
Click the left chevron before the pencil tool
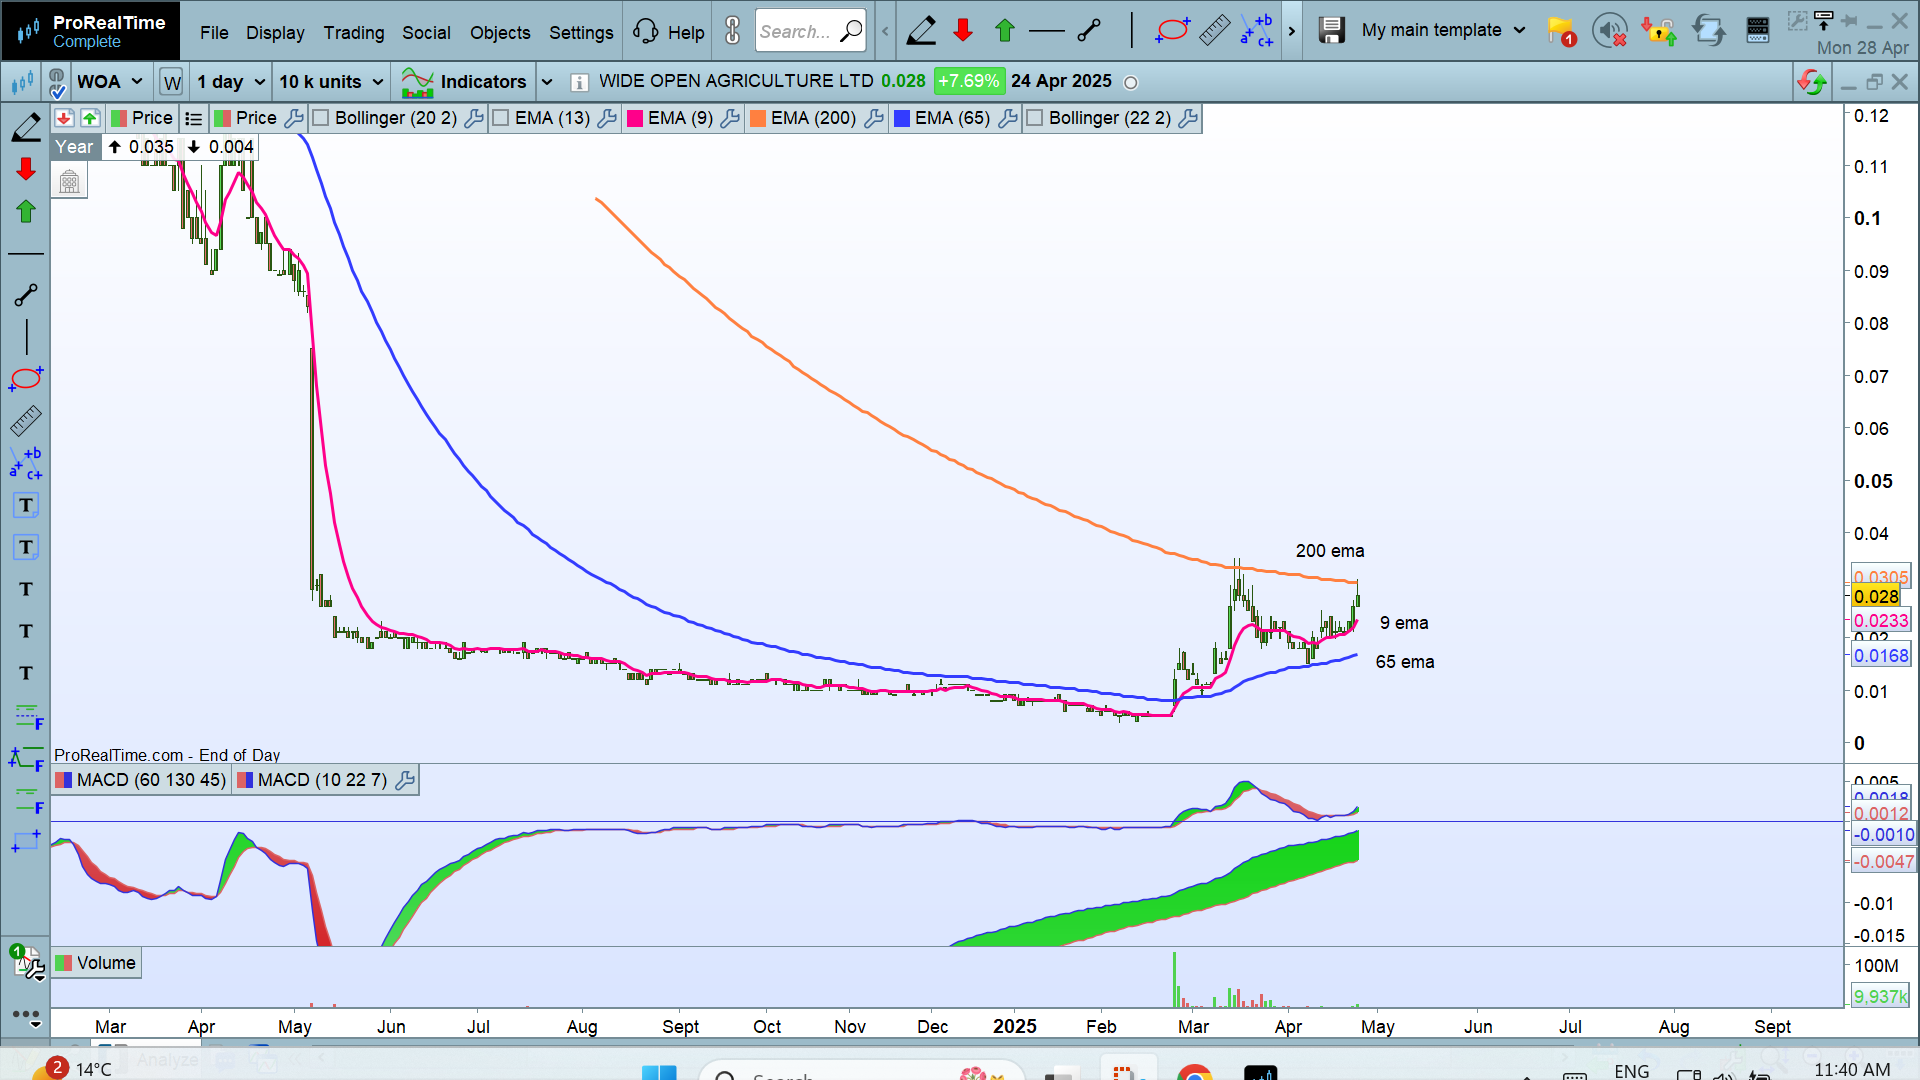(x=885, y=31)
